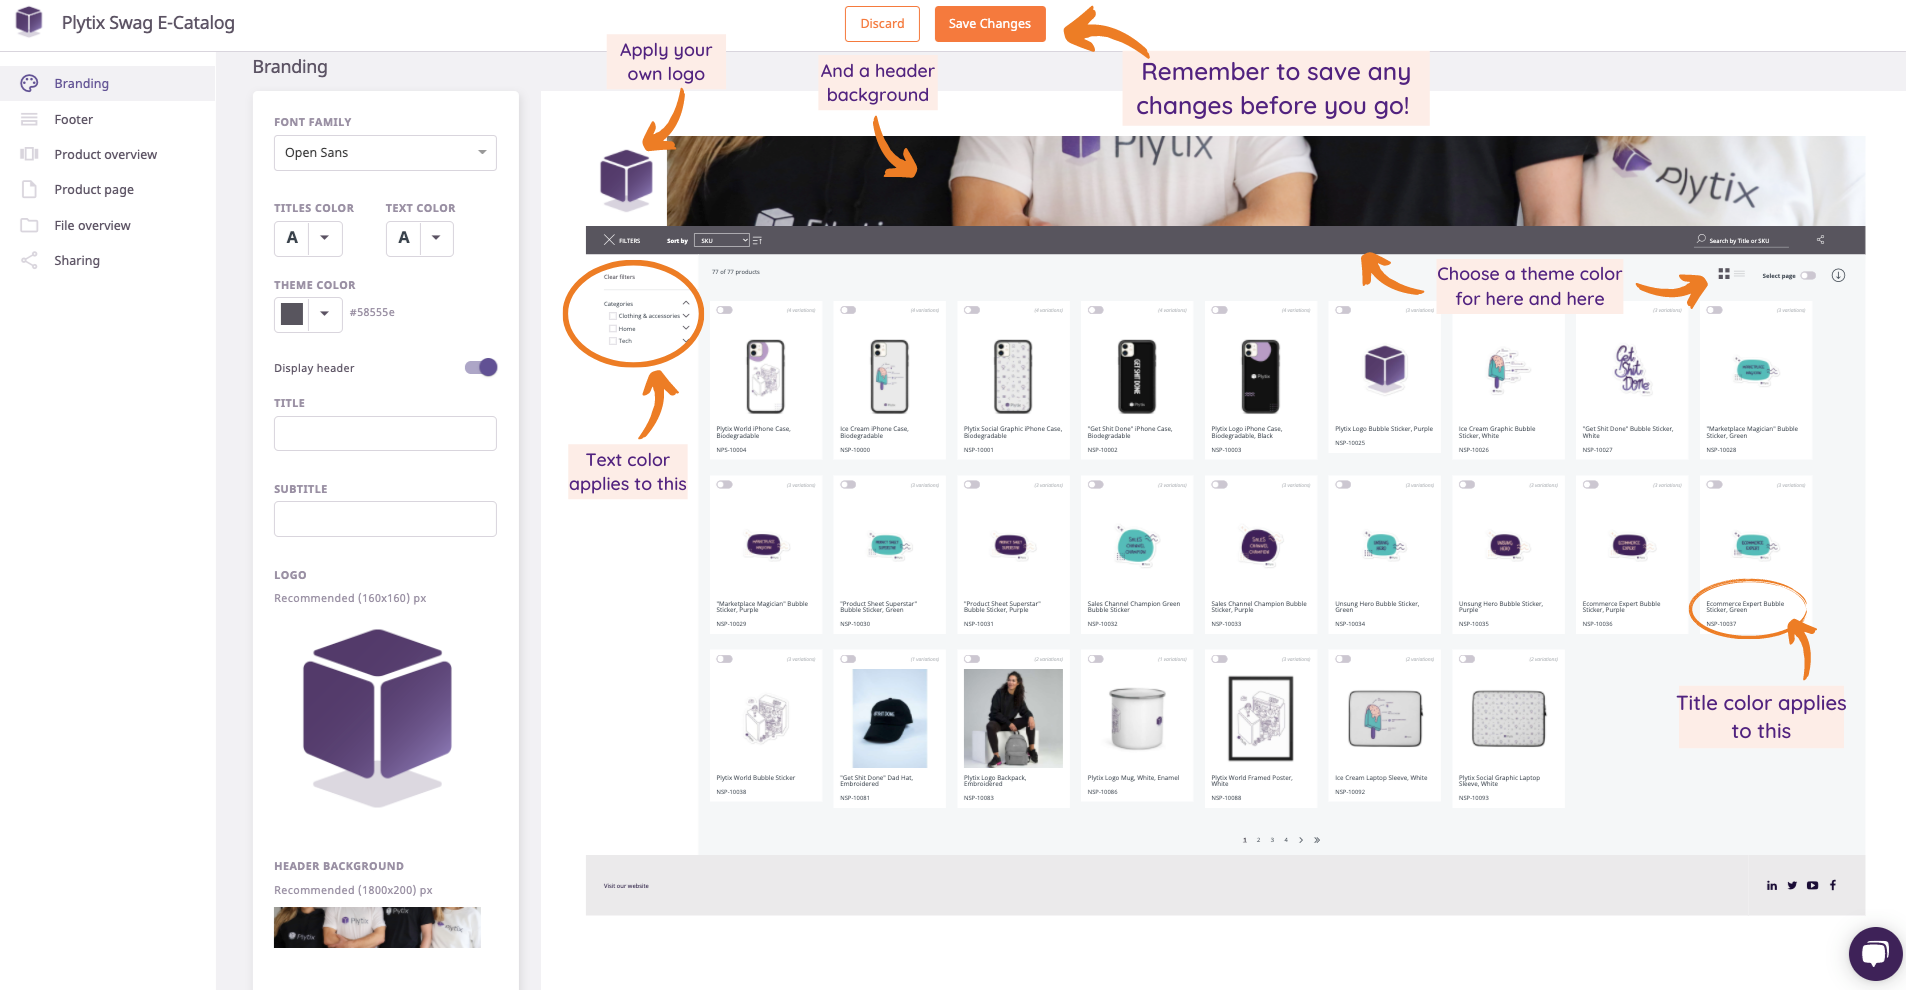Click the theme color swatch
1906x990 pixels.
click(x=292, y=314)
